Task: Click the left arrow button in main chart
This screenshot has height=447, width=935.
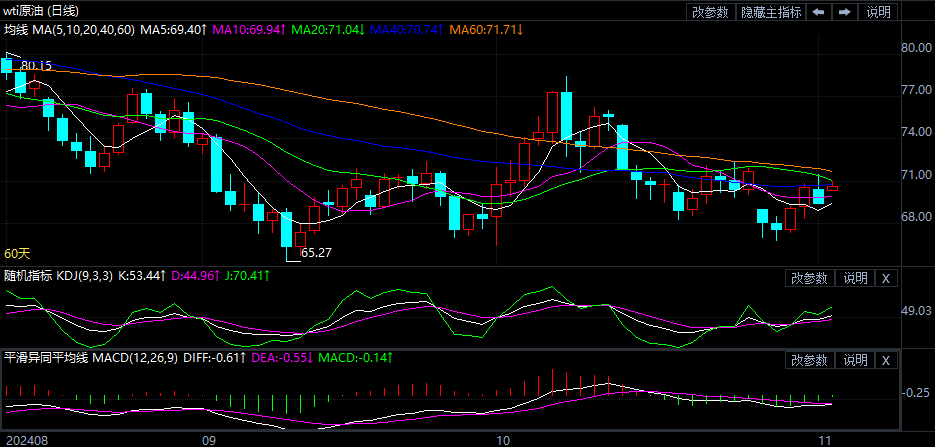Action: (x=818, y=12)
